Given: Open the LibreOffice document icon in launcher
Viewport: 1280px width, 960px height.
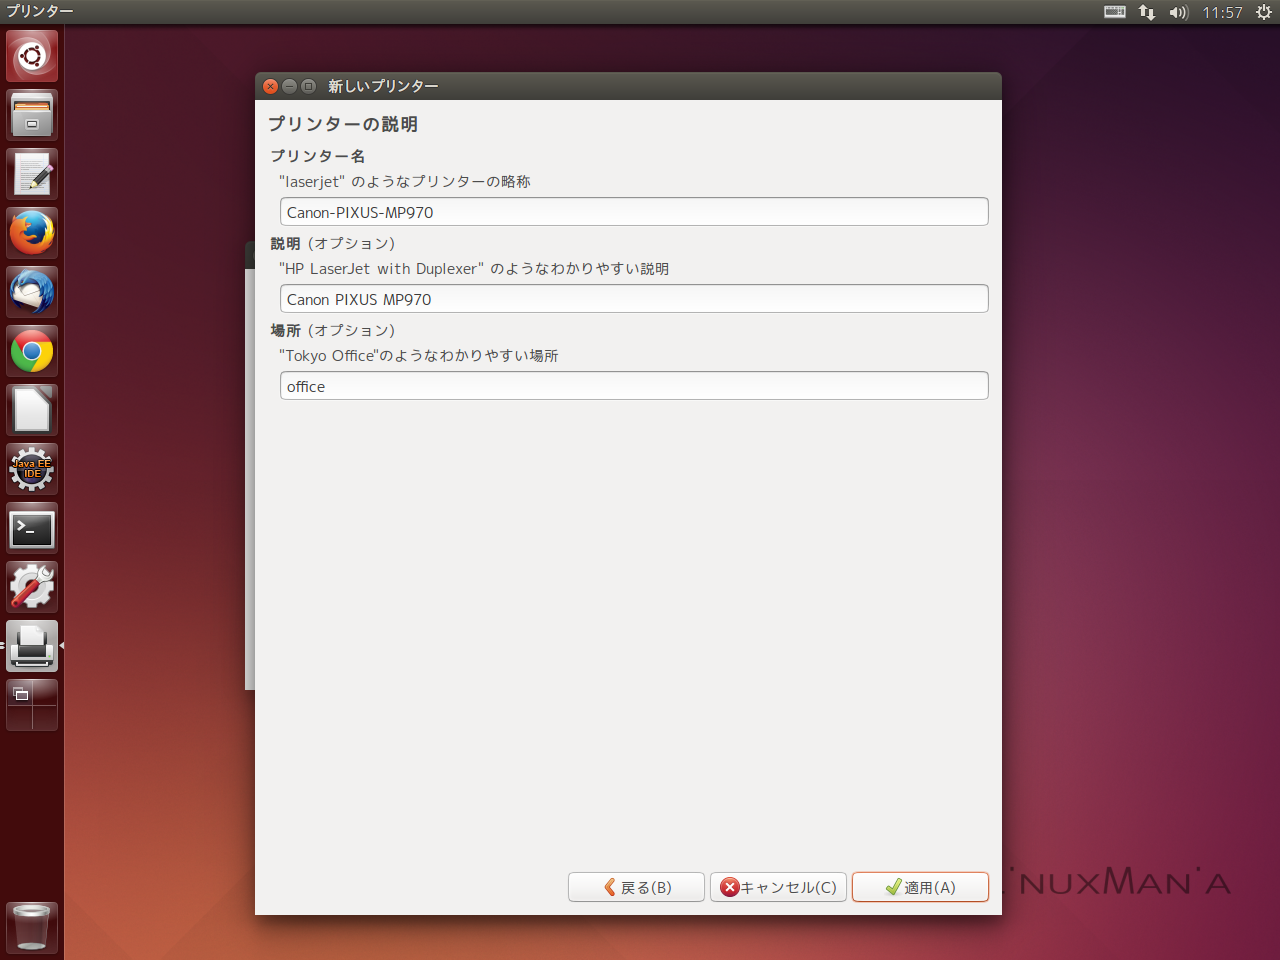Looking at the screenshot, I should point(32,410).
